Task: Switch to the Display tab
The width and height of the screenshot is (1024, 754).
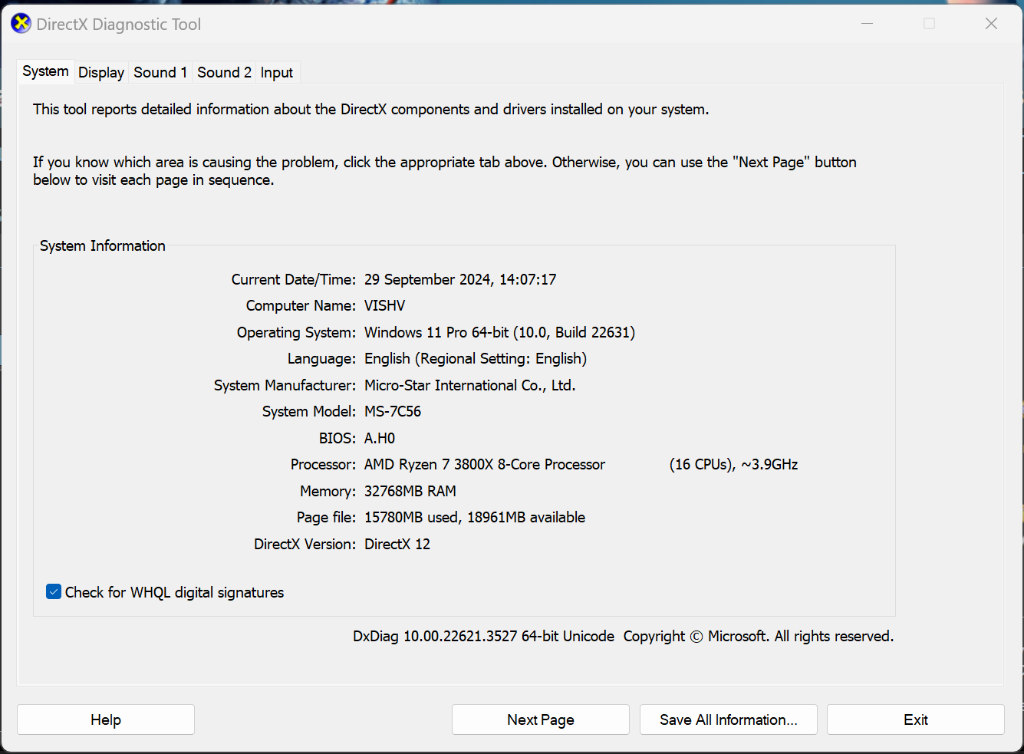Action: (101, 72)
